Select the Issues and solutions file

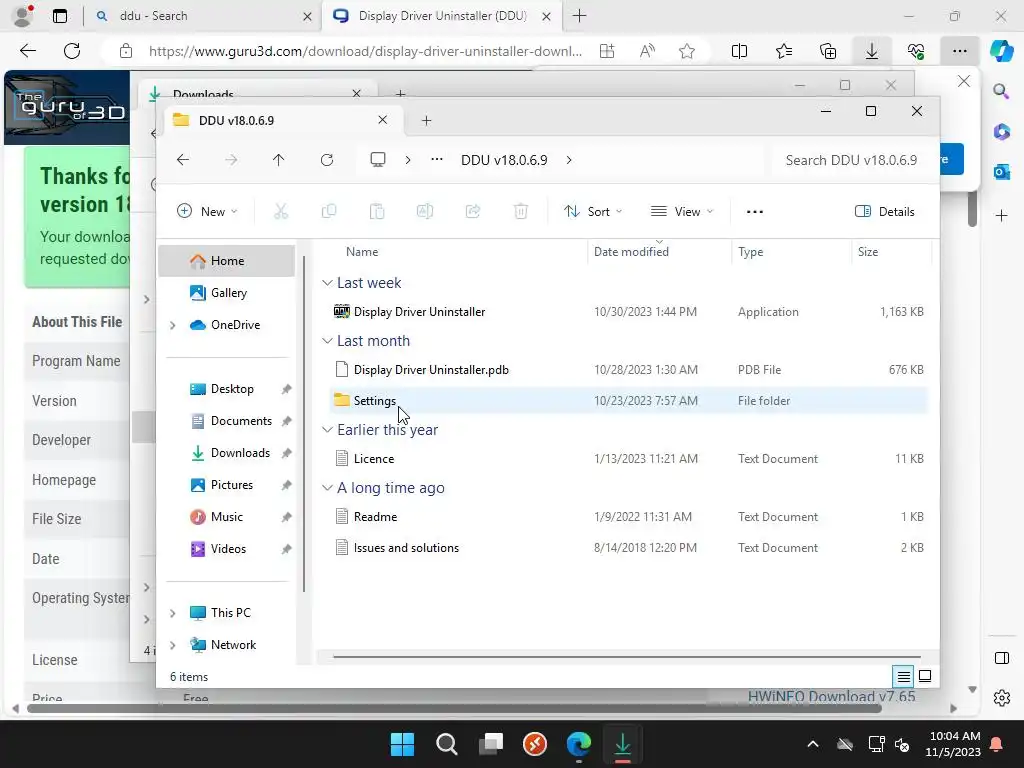tap(628, 547)
